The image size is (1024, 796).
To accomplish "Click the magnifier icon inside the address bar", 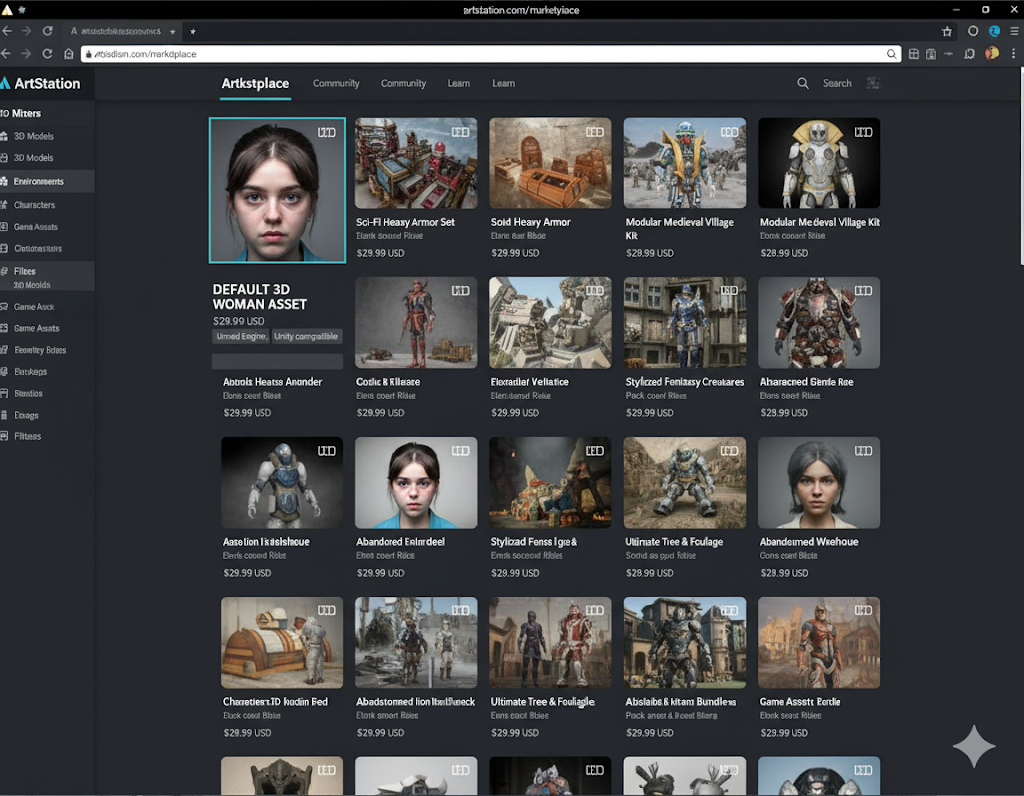I will point(891,54).
